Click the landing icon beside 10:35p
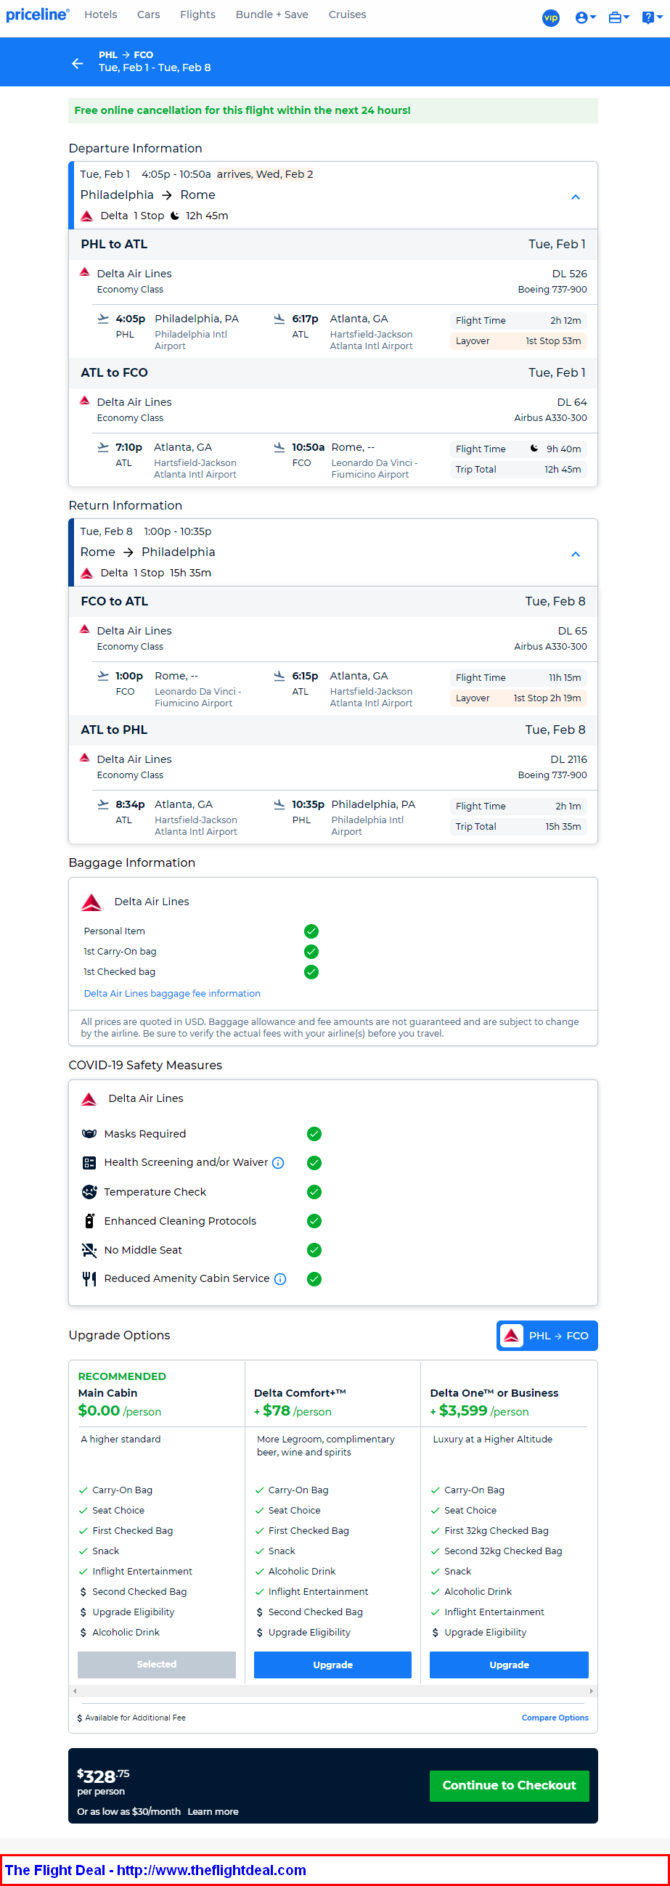The width and height of the screenshot is (670, 1886). pos(279,805)
